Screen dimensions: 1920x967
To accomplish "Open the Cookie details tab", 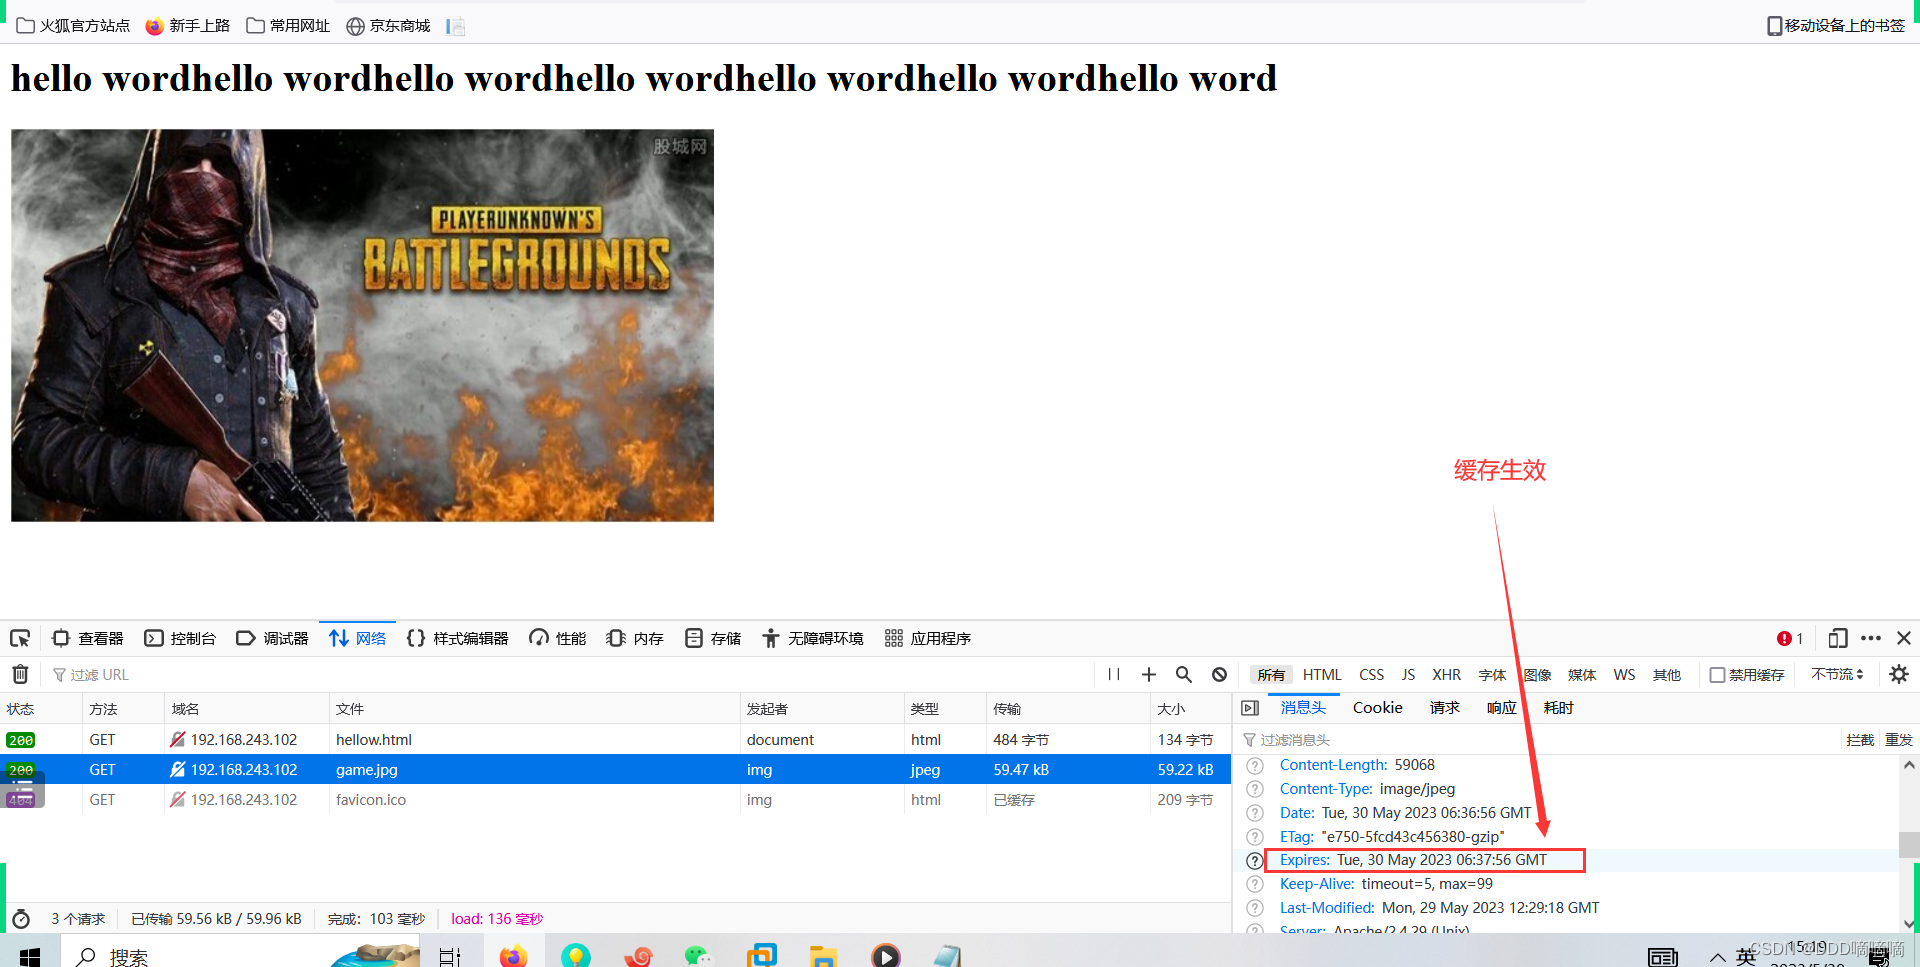I will (1377, 708).
